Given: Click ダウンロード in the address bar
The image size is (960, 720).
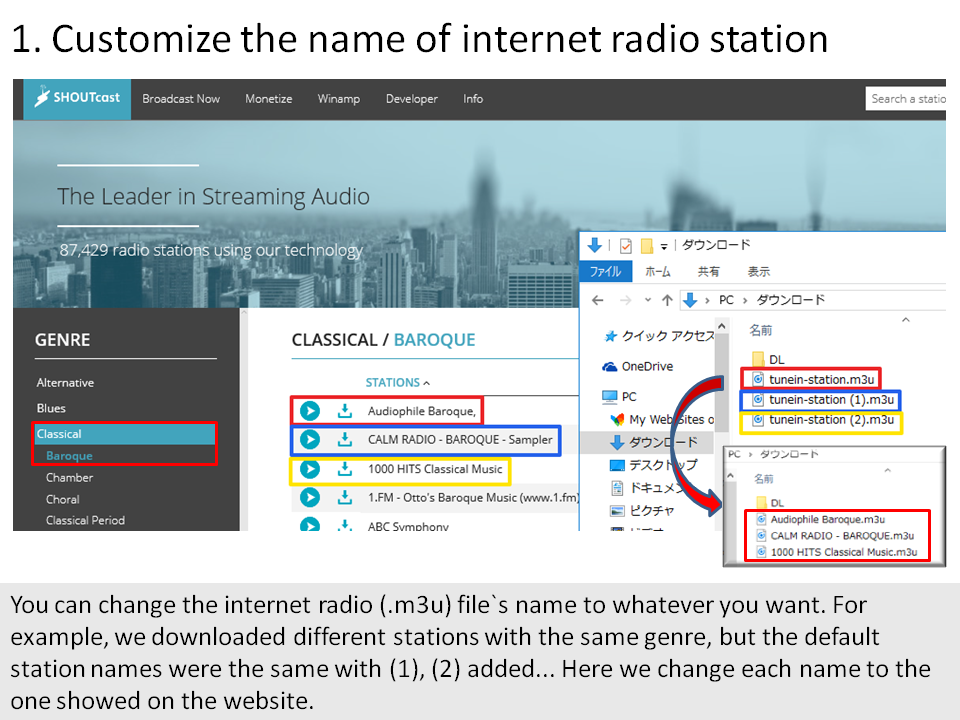Looking at the screenshot, I should point(790,300).
